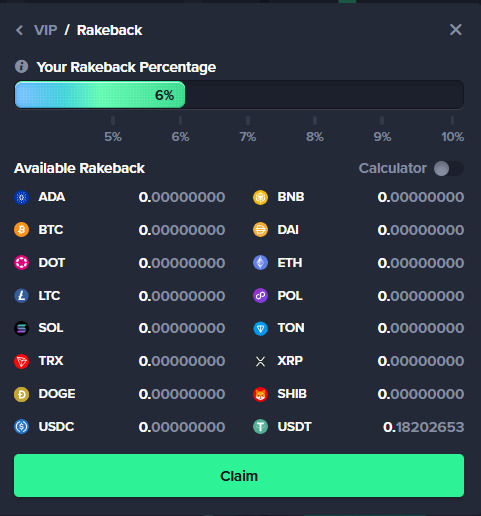Click the Rakeback breadcrumb title

point(110,30)
